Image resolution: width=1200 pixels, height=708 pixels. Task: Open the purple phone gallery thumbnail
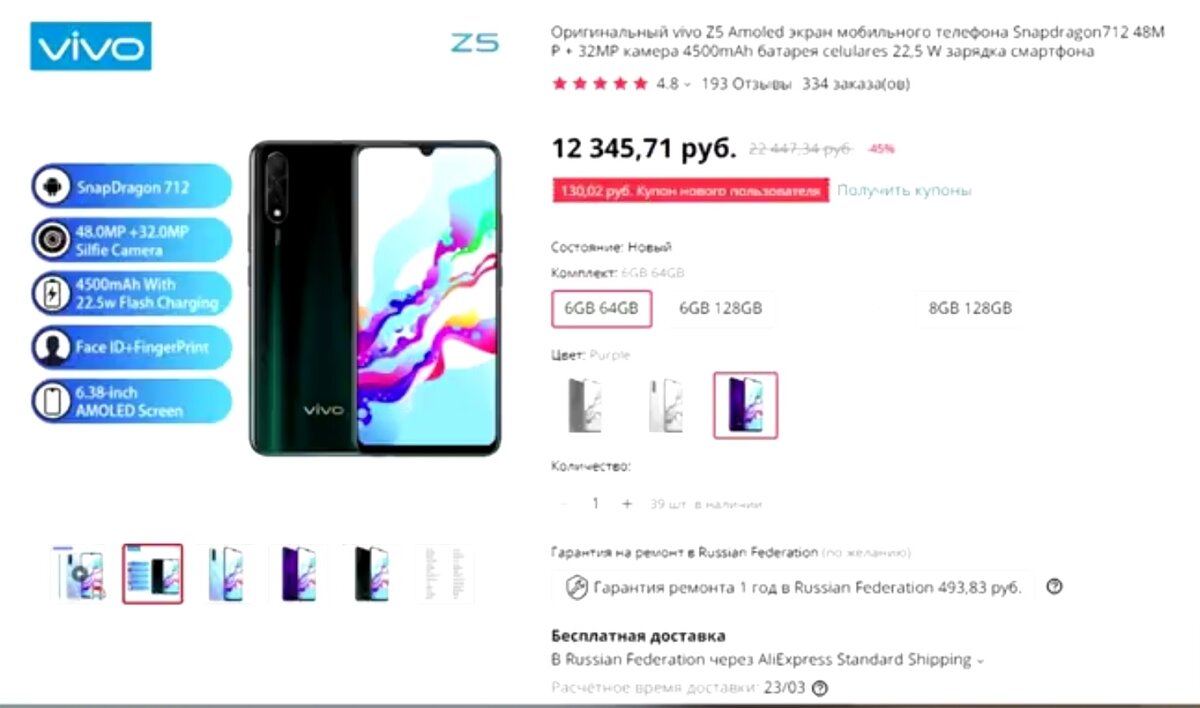[x=298, y=574]
